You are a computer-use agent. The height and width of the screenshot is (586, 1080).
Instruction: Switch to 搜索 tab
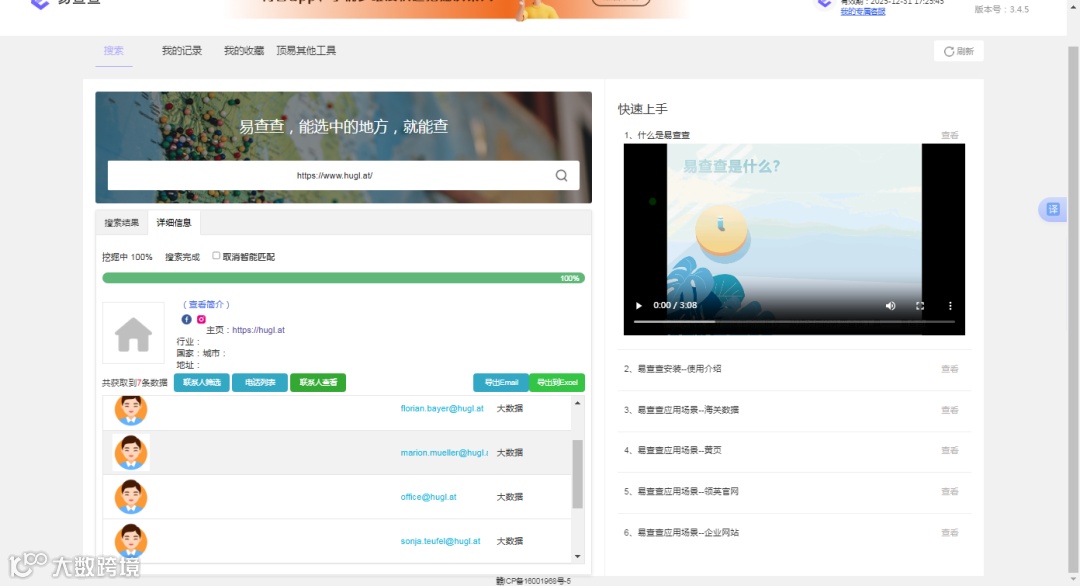[x=114, y=50]
